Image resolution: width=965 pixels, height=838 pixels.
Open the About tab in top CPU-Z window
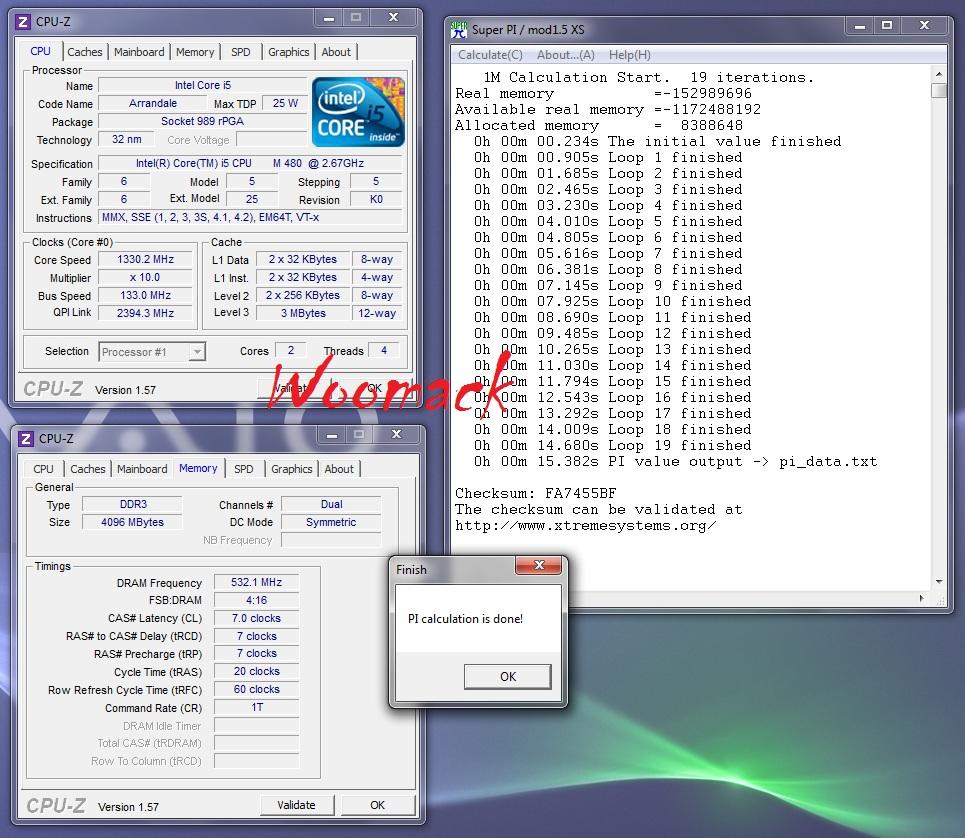point(336,52)
